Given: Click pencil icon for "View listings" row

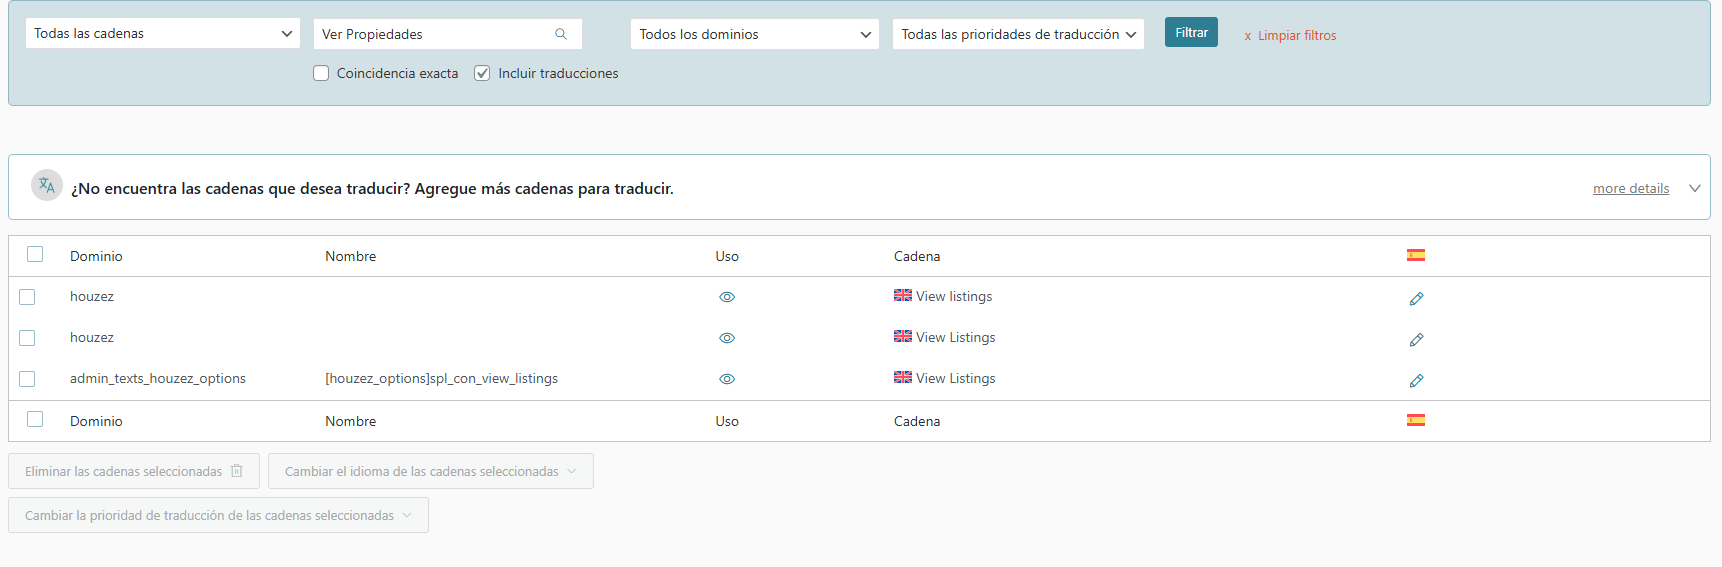Looking at the screenshot, I should coord(1416,299).
